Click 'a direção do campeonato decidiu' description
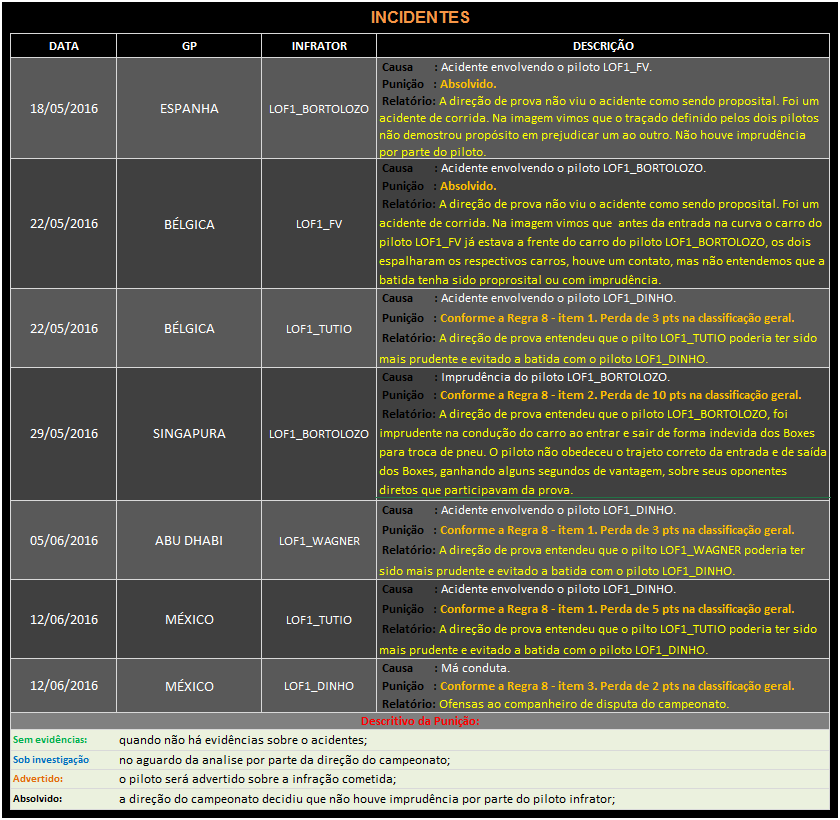 [367, 799]
